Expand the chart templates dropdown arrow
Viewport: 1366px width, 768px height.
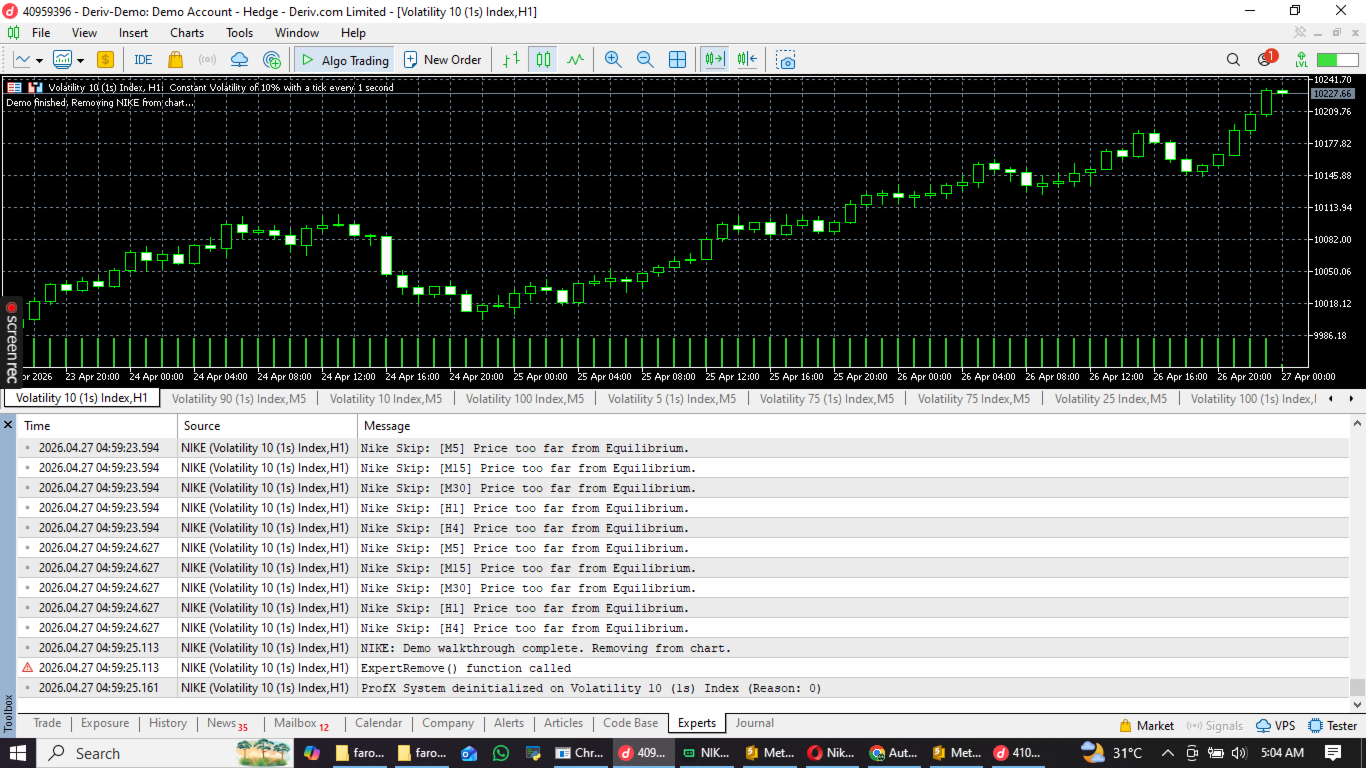(x=79, y=60)
